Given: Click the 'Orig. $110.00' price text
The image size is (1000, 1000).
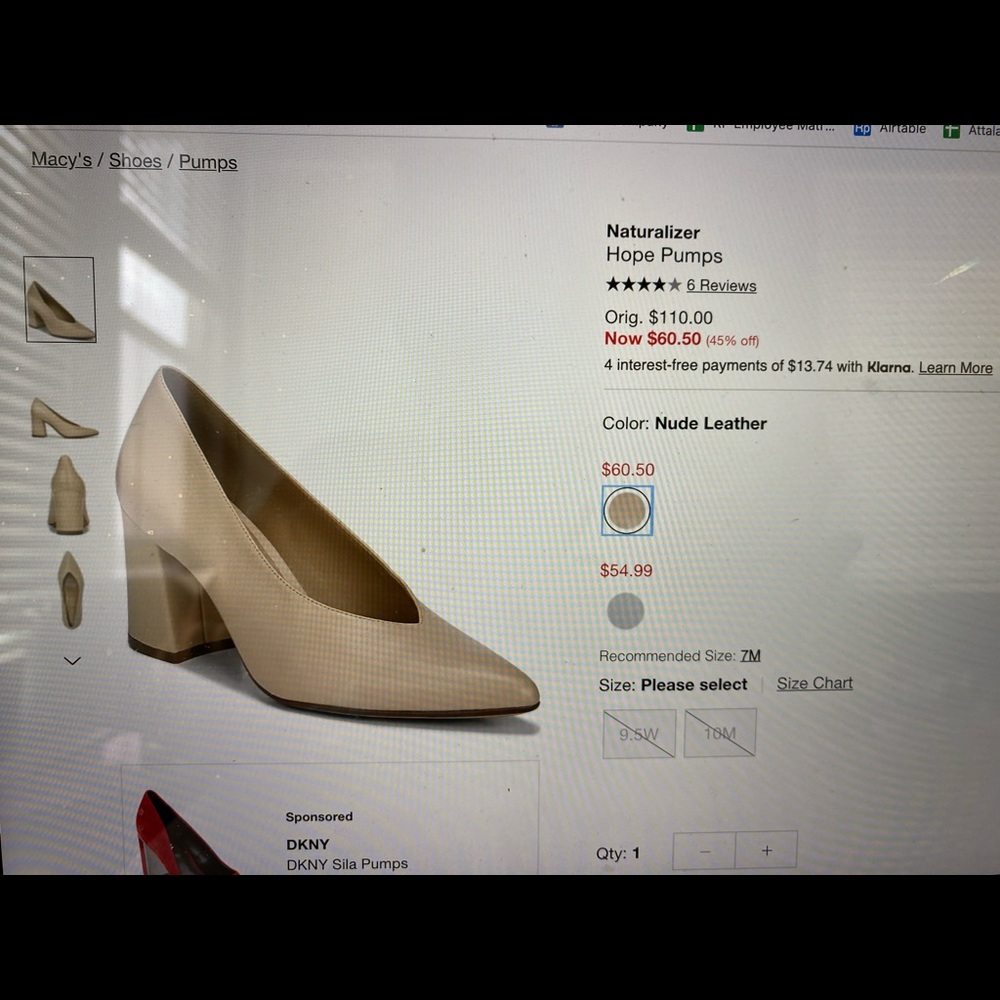Looking at the screenshot, I should pos(659,317).
